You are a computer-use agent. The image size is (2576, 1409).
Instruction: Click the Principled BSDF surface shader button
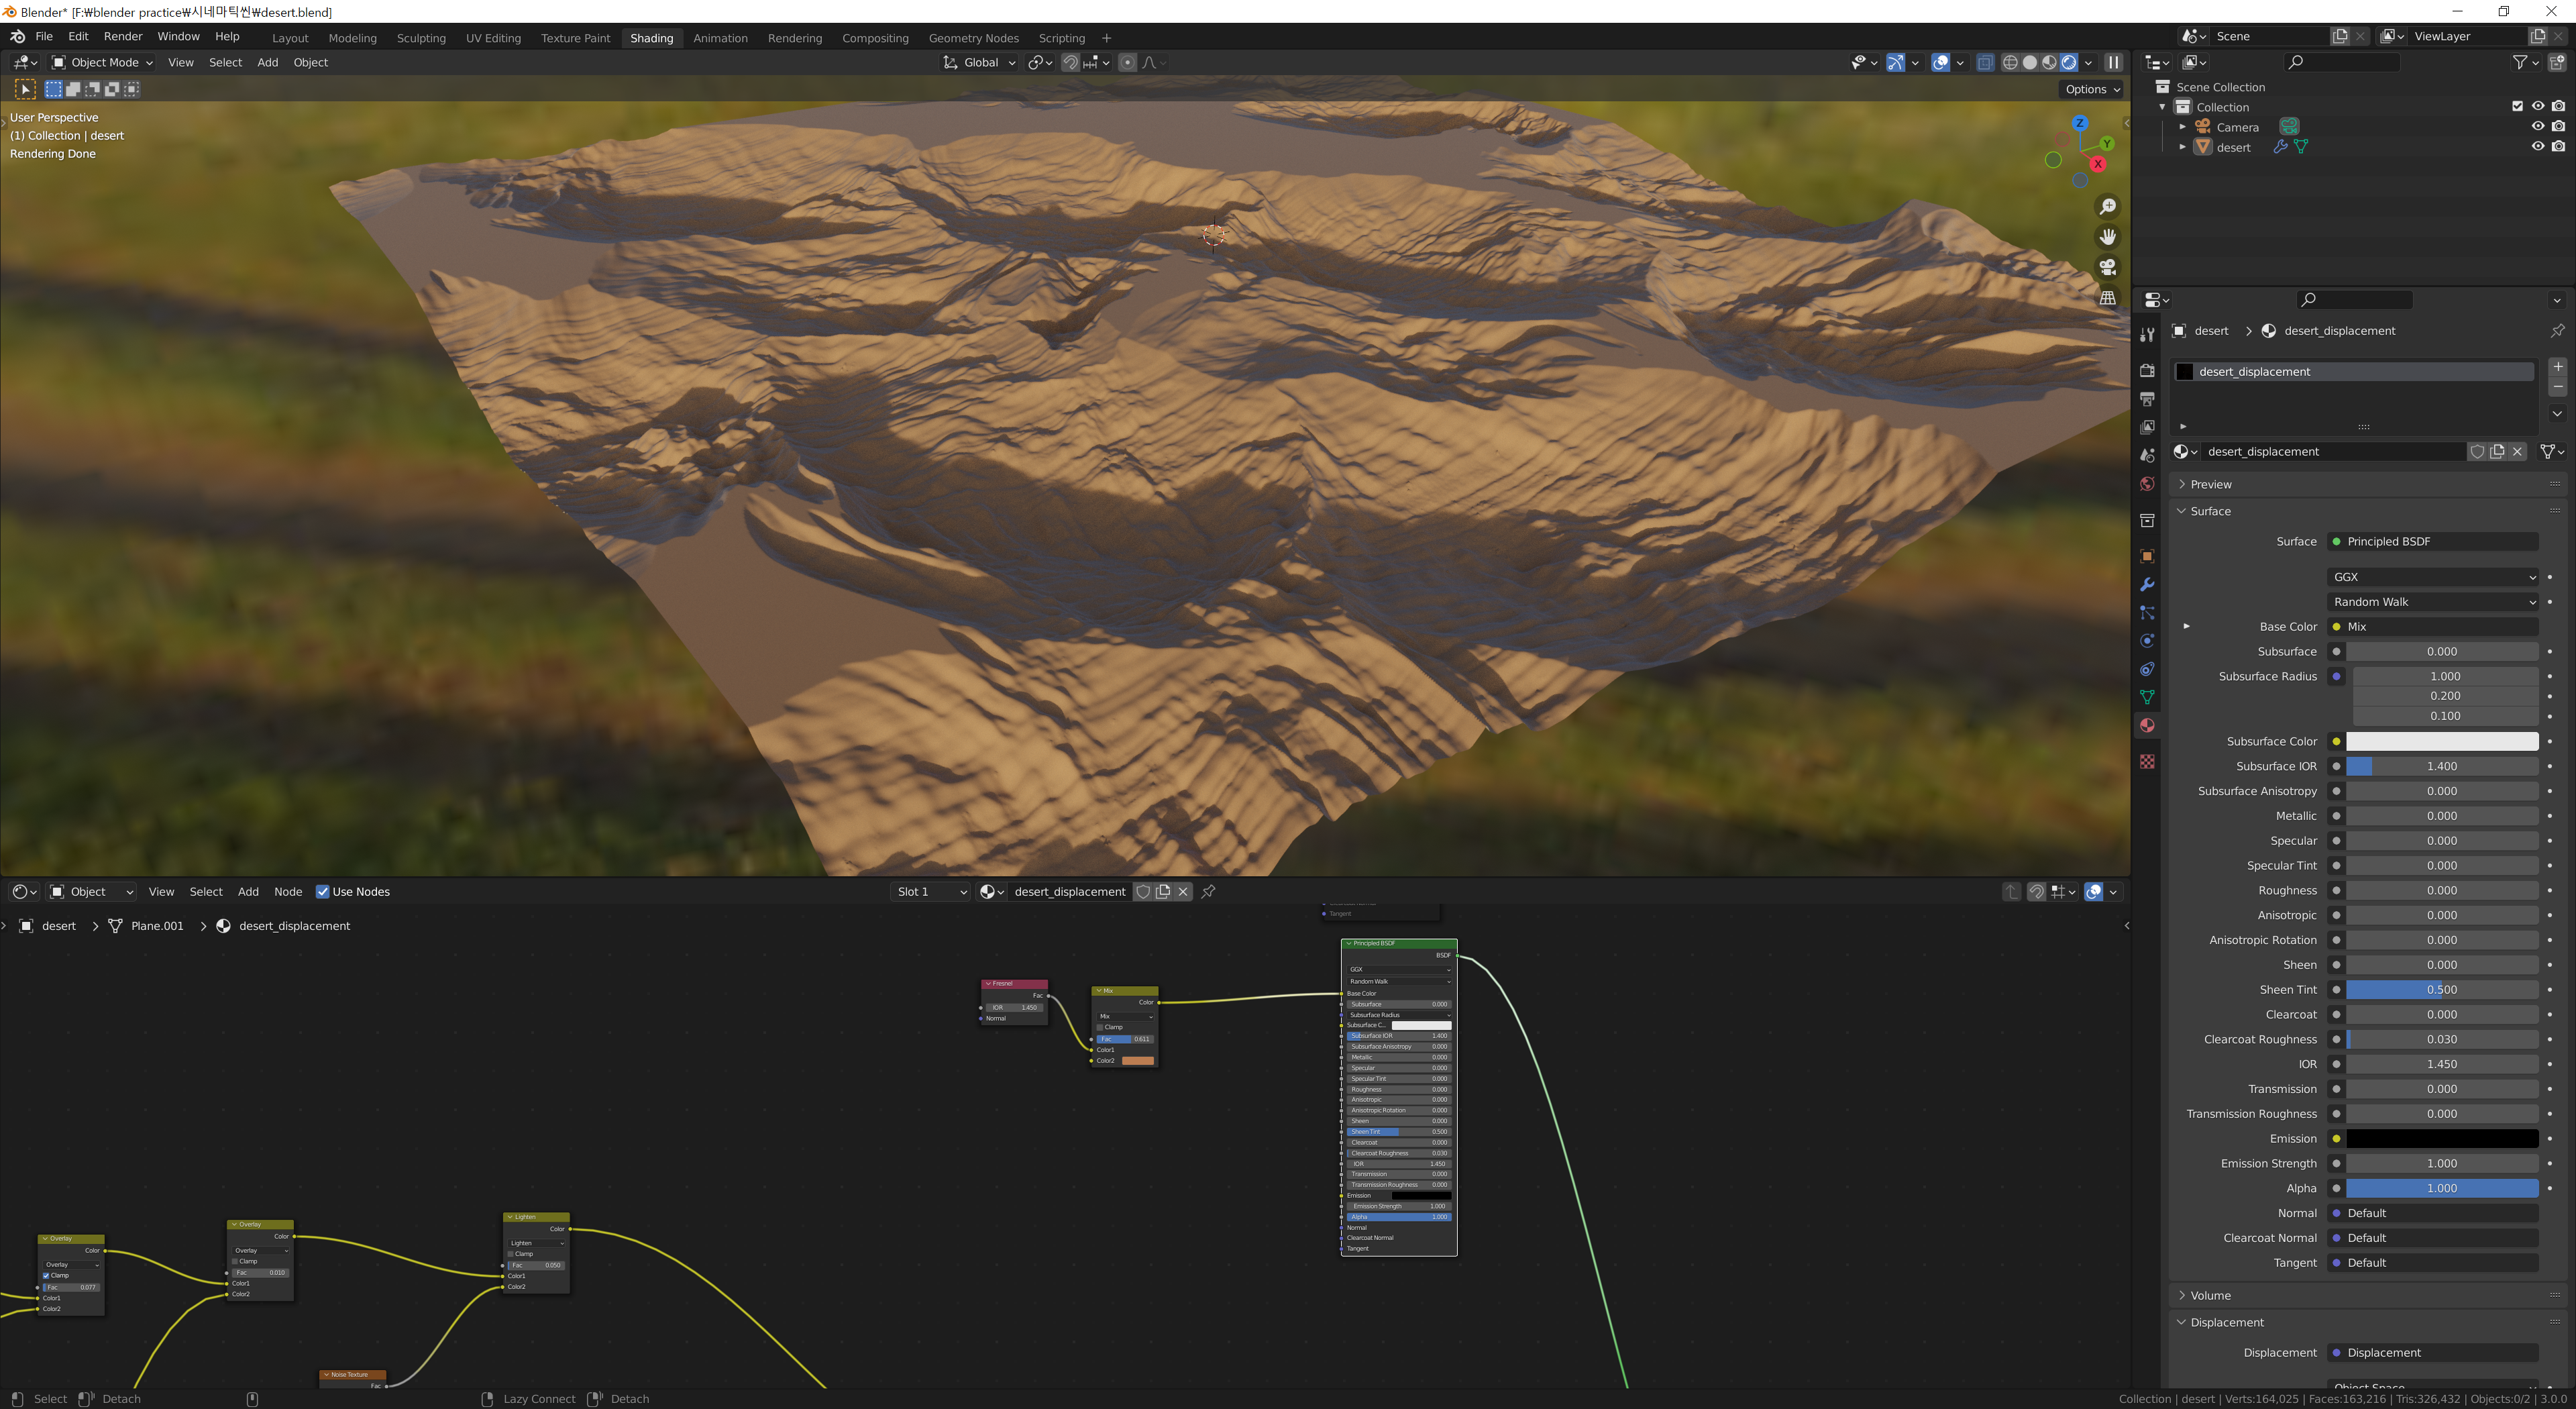(x=2432, y=541)
